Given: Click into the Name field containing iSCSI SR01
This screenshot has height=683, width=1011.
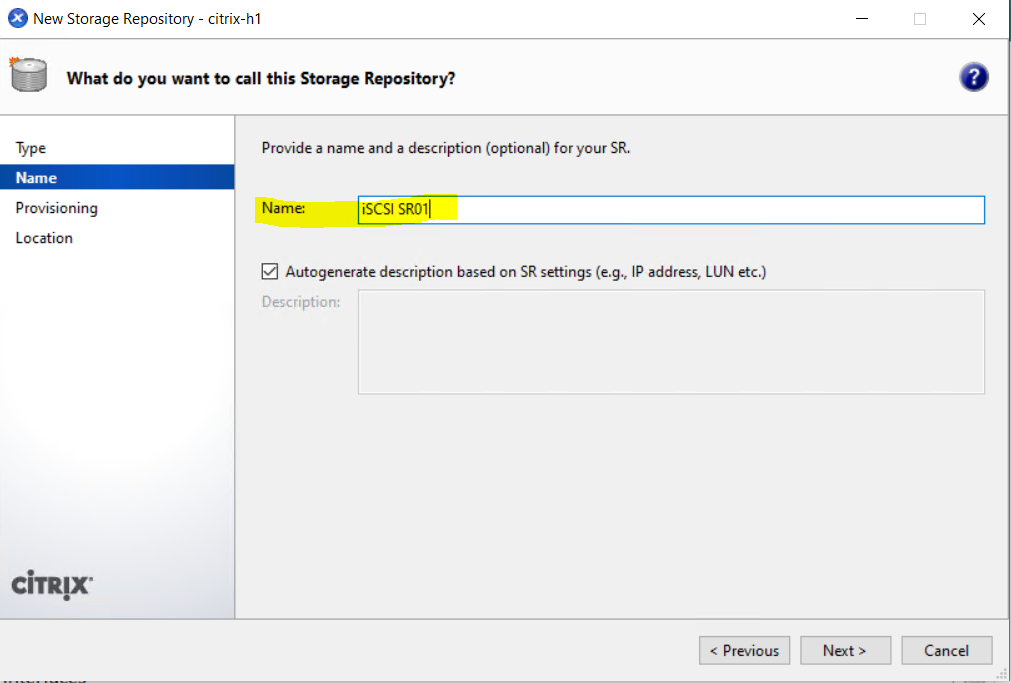Looking at the screenshot, I should coord(671,210).
